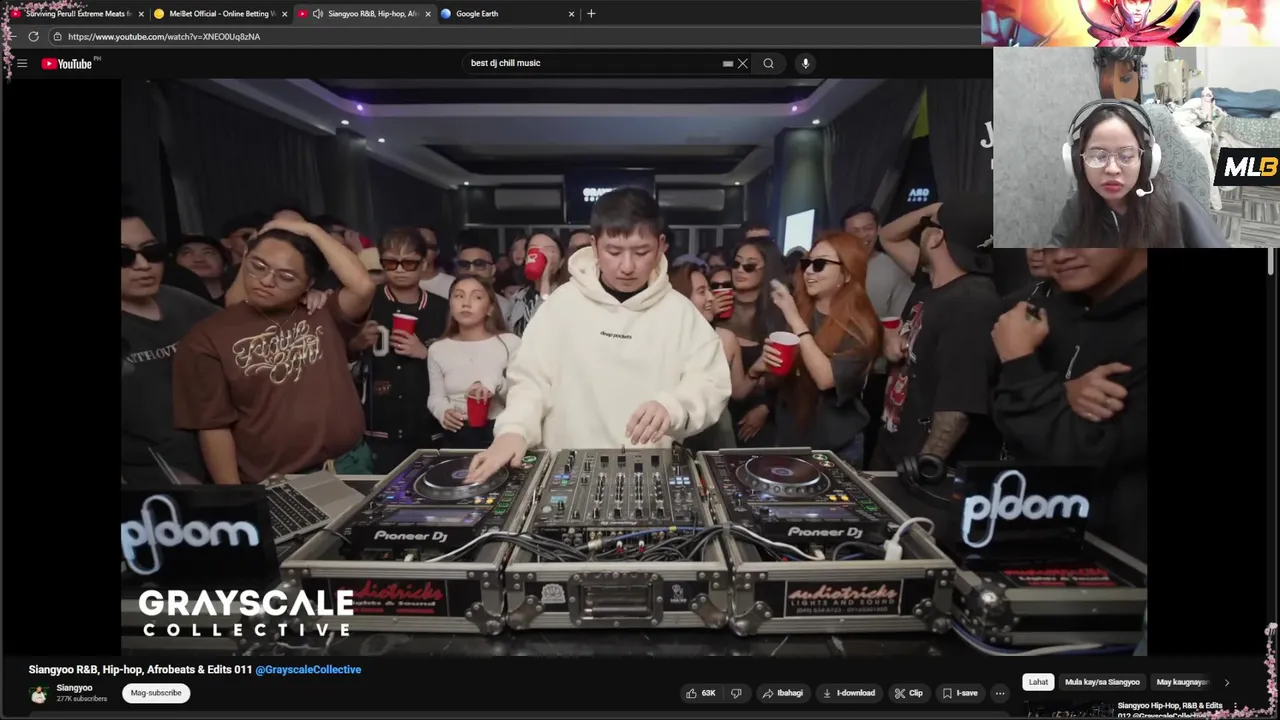
Task: Open the on-screen keyboard icon in search box
Action: click(728, 63)
